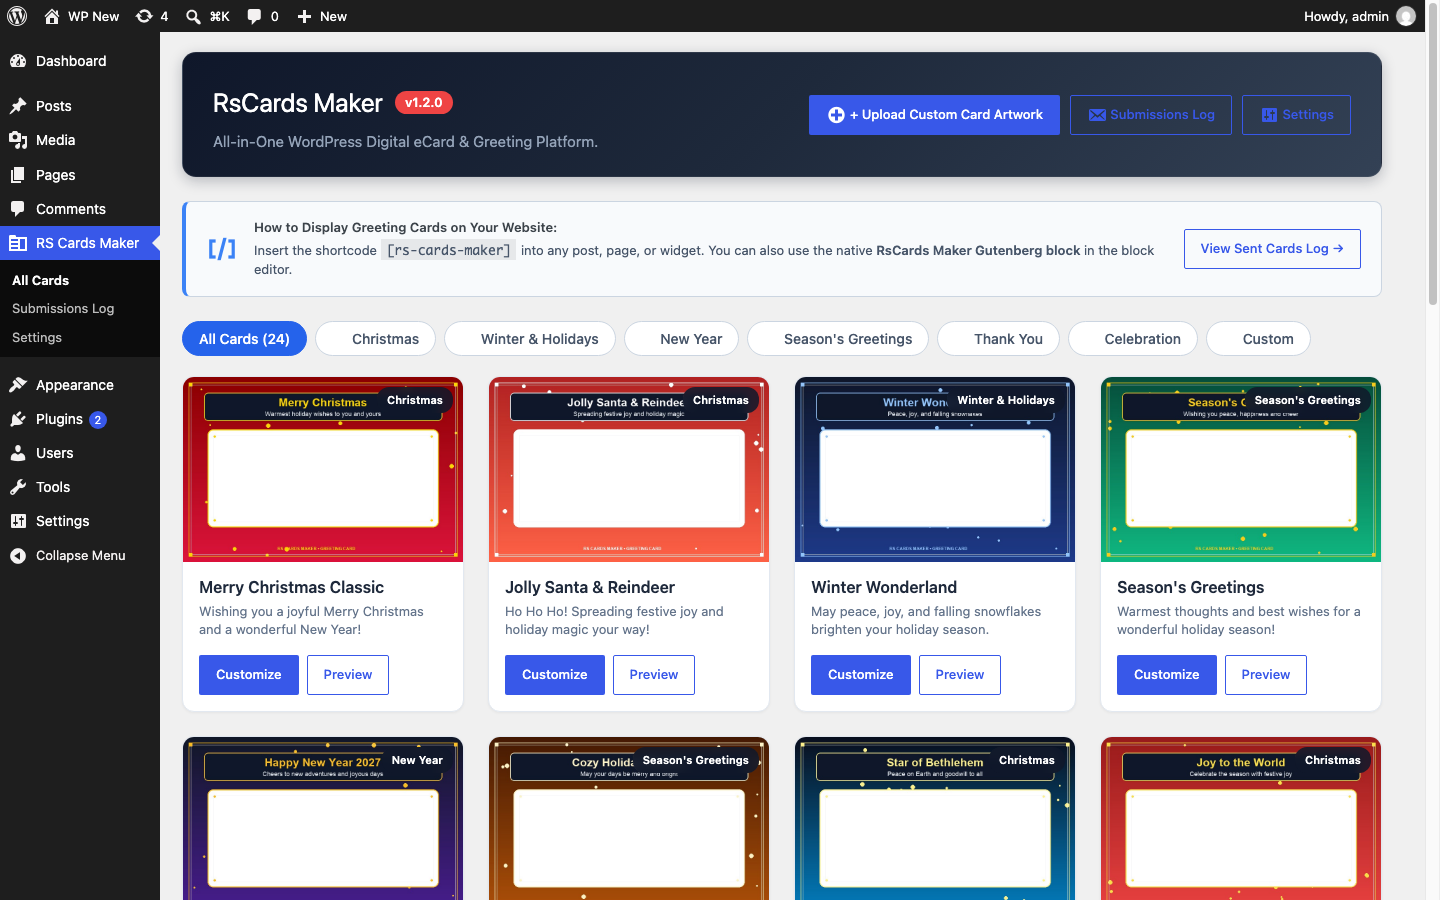This screenshot has width=1440, height=900.
Task: Open Merry Christmas Classic card thumbnail
Action: (x=323, y=470)
